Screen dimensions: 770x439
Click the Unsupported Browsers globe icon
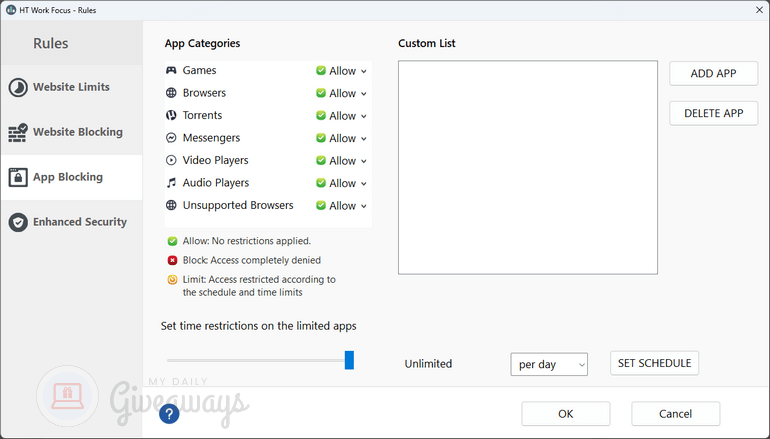pos(172,205)
